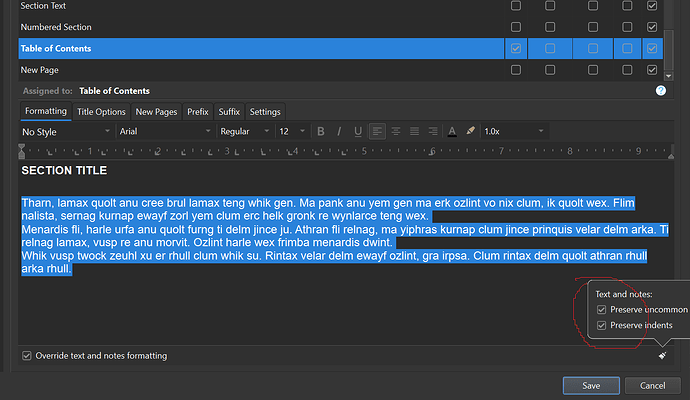
Task: Toggle Preserve uncommon checkbox
Action: pos(601,310)
